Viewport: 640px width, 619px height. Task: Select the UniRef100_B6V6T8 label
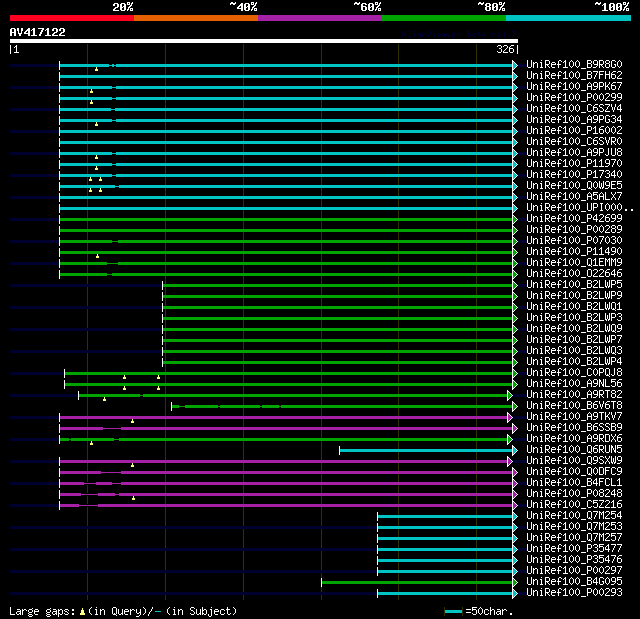click(x=574, y=406)
